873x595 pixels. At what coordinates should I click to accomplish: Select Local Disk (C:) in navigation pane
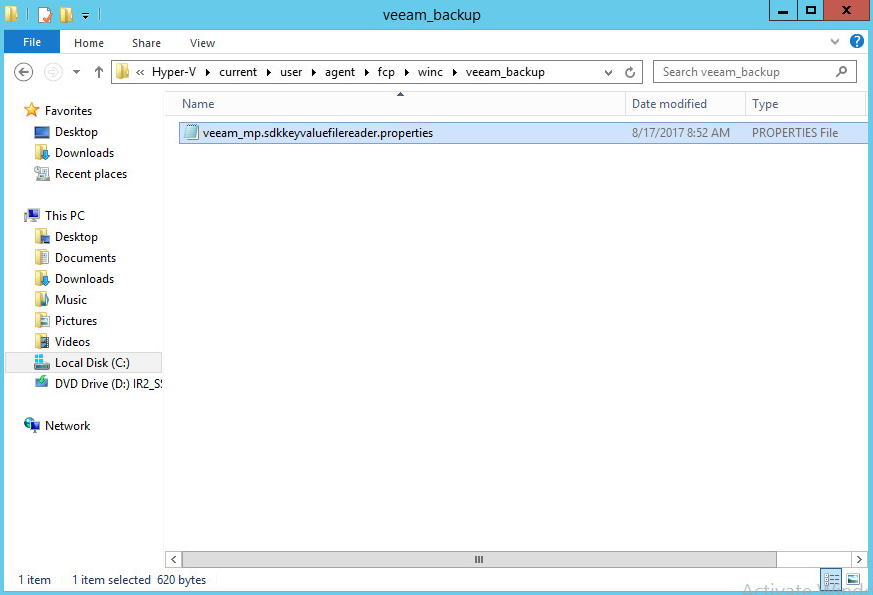click(x=92, y=363)
